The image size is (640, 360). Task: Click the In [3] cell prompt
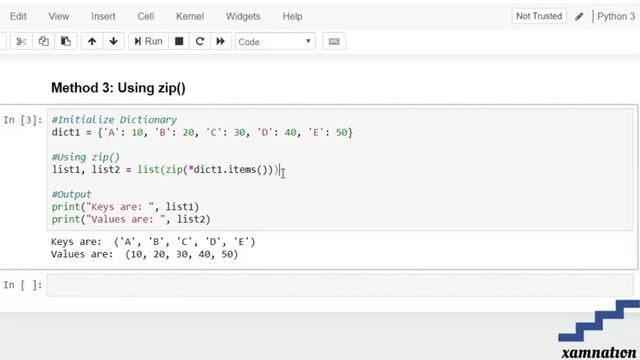[x=23, y=120]
